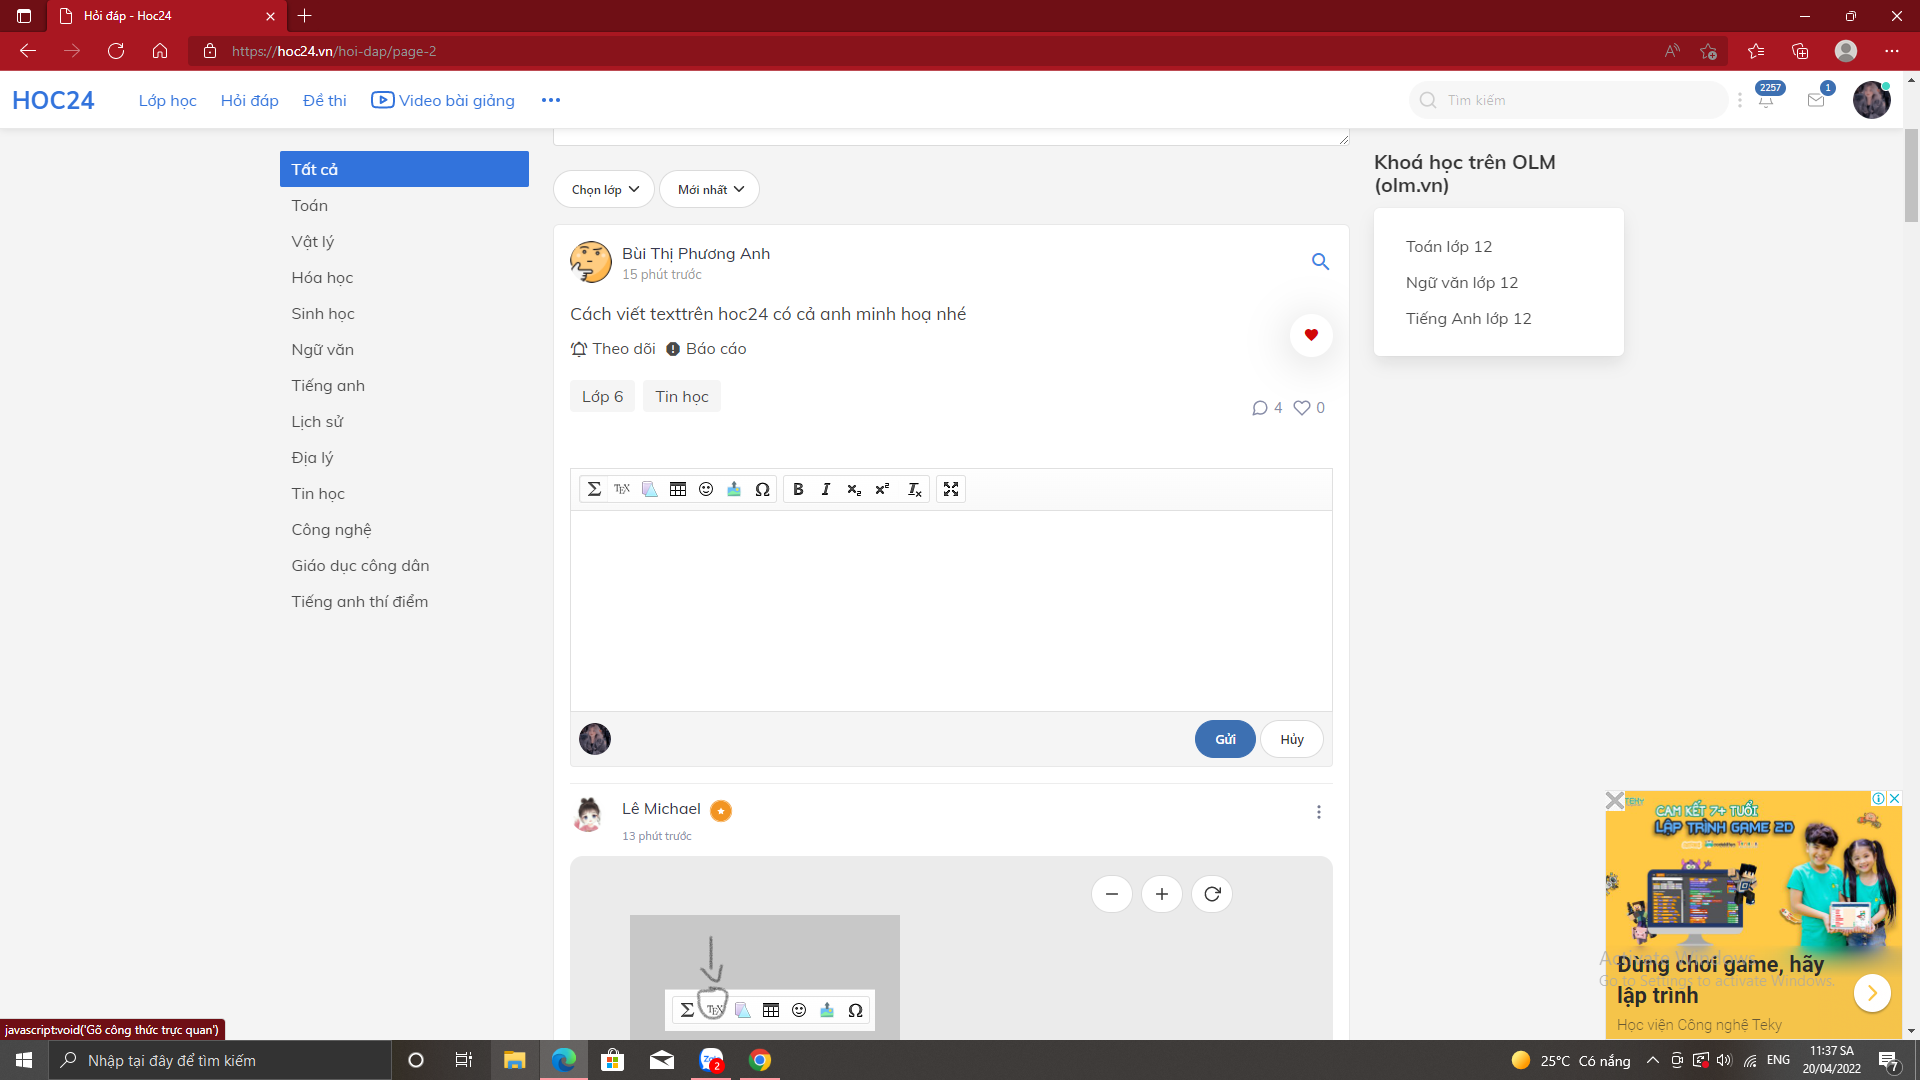Screen dimensions: 1920x1080
Task: Remove formatting from selected text
Action: [914, 489]
